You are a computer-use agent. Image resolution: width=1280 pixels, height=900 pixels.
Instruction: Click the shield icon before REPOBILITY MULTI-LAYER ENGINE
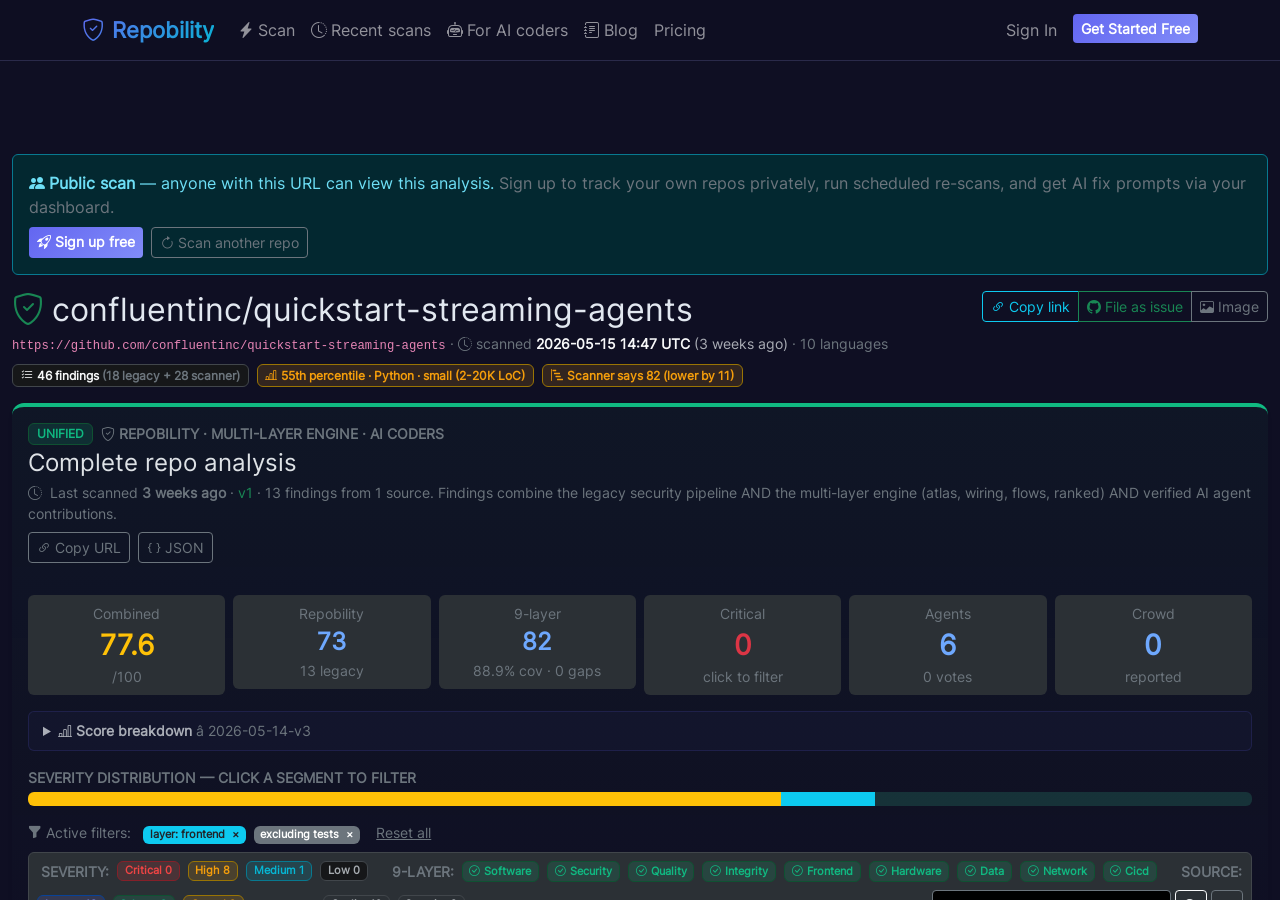[108, 434]
